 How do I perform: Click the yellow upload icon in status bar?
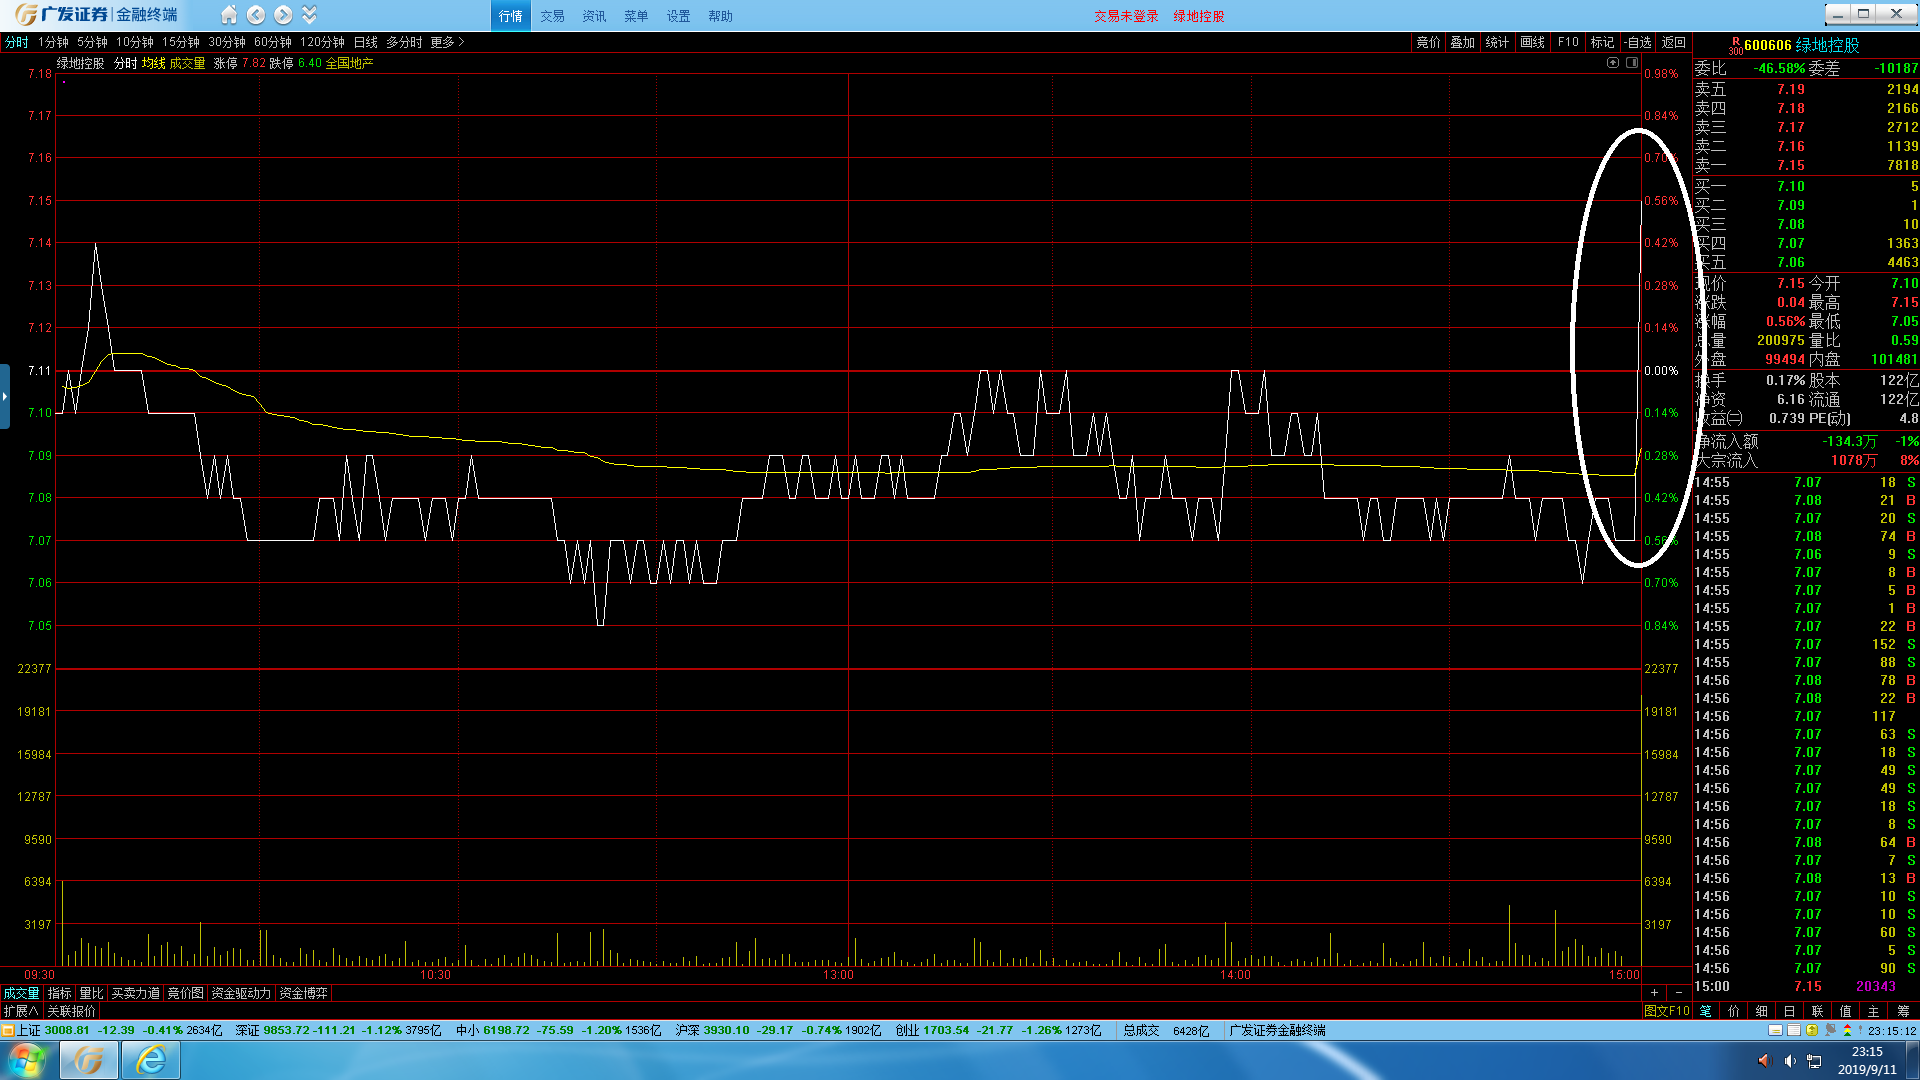pos(1812,1030)
